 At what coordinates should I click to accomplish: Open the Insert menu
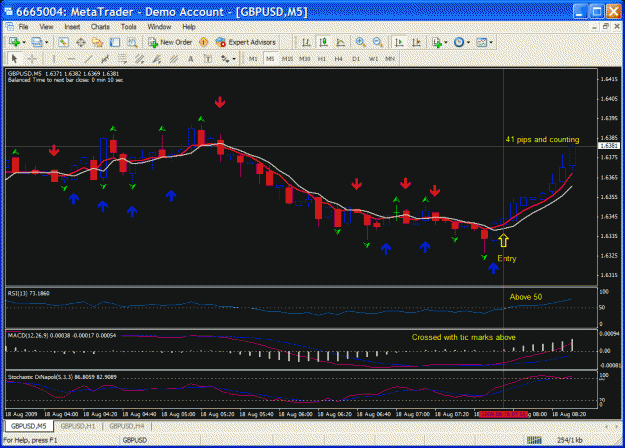tap(72, 27)
